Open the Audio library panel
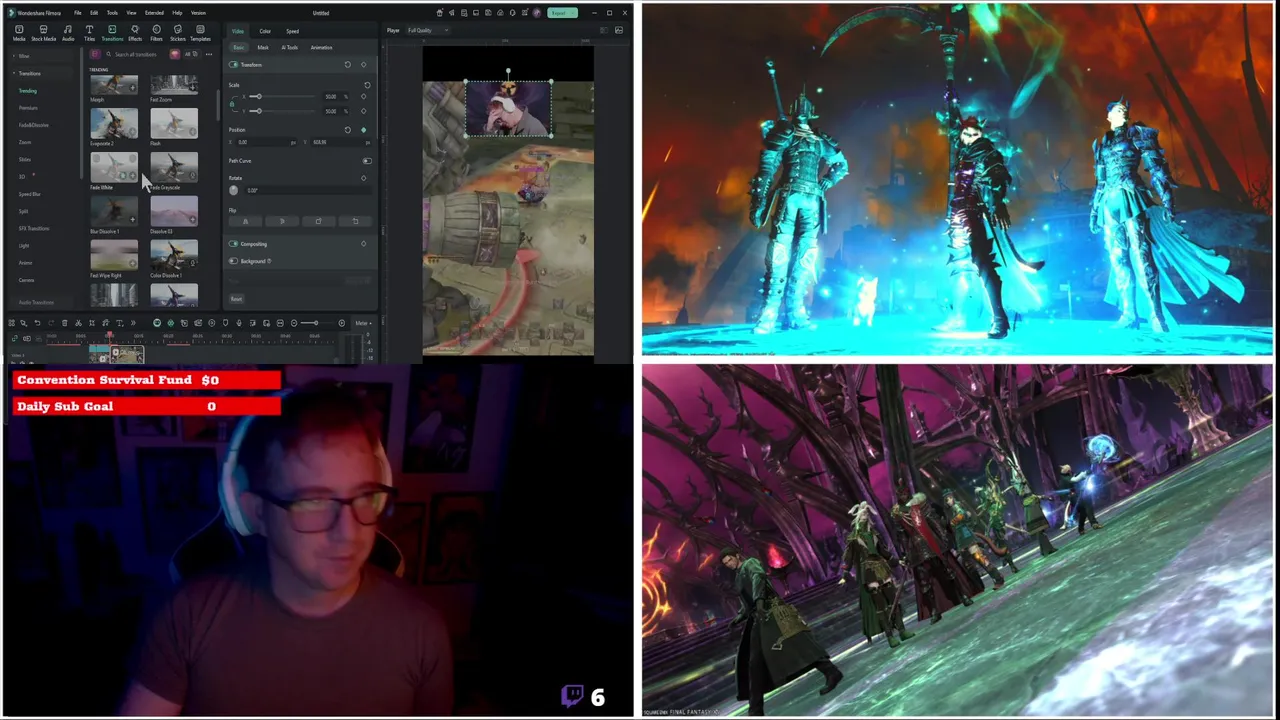The image size is (1280, 720). click(68, 33)
